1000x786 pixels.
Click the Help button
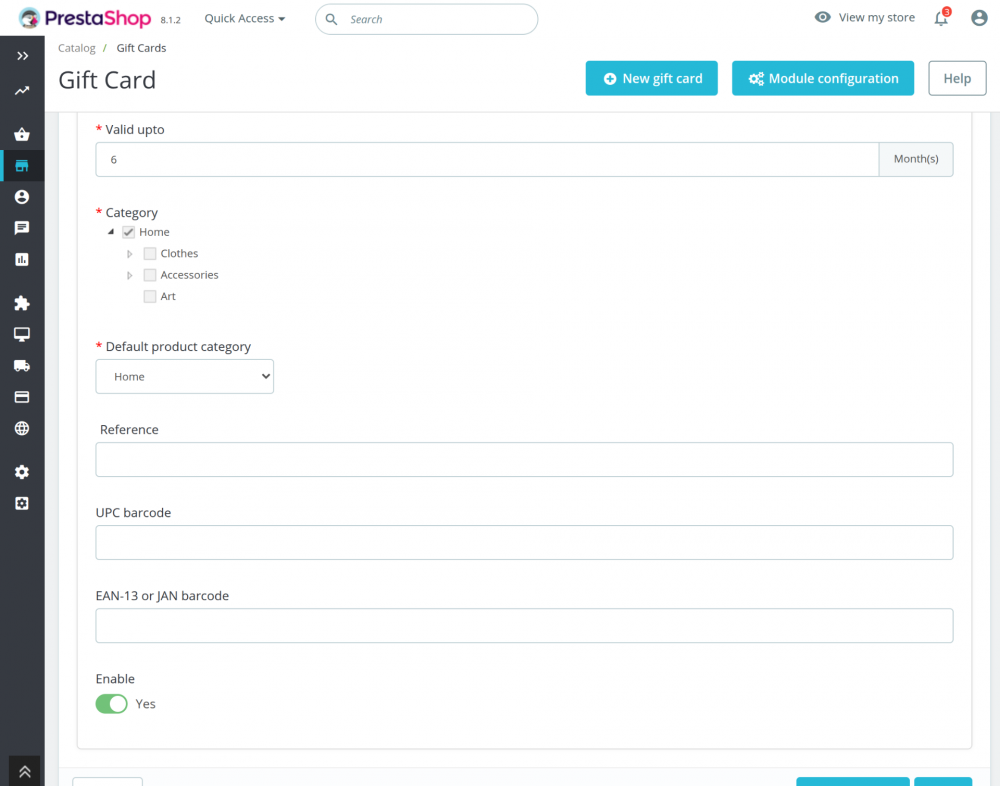957,78
